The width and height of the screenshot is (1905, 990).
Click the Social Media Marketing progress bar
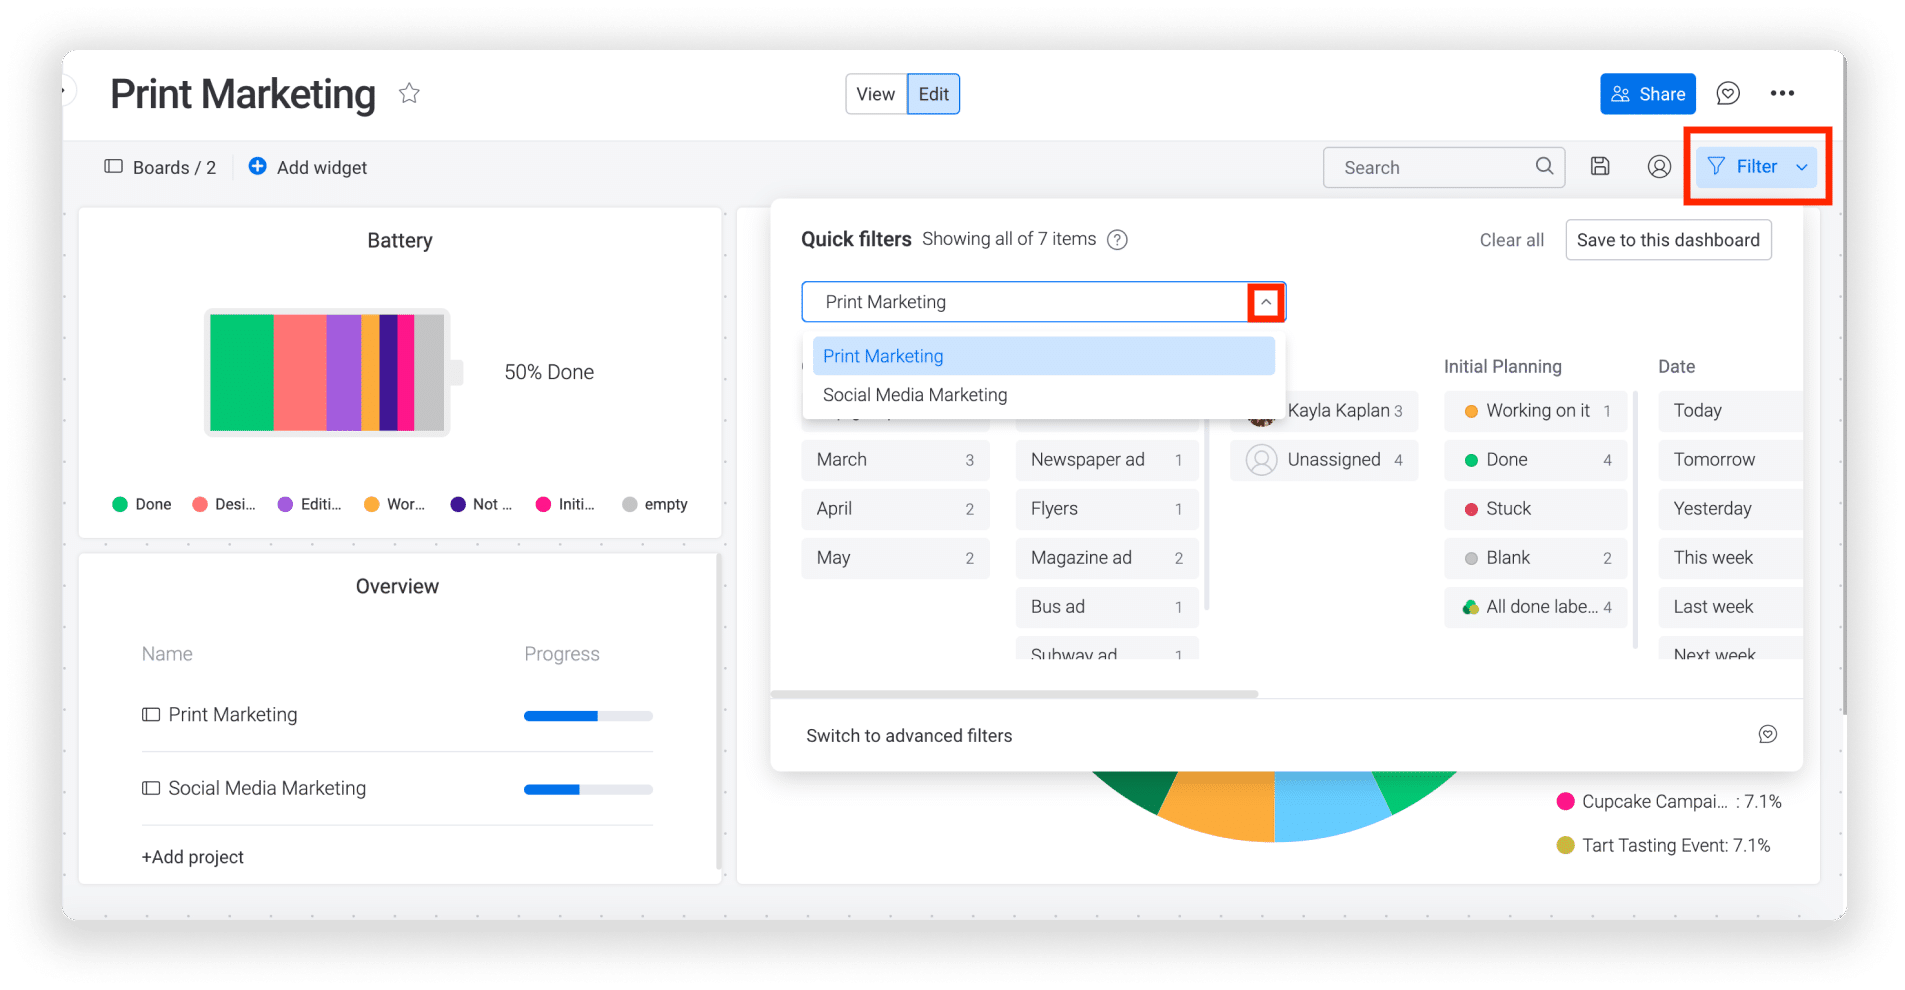(x=588, y=790)
